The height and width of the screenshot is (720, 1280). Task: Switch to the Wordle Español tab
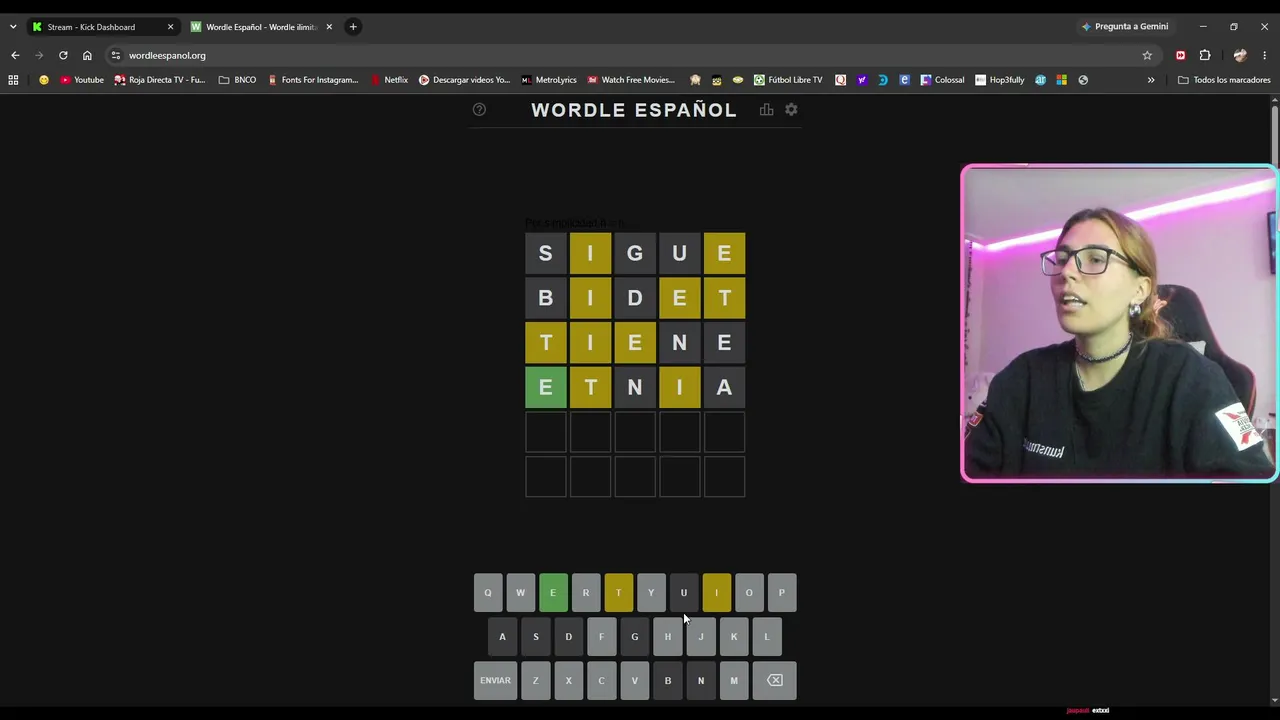click(262, 27)
